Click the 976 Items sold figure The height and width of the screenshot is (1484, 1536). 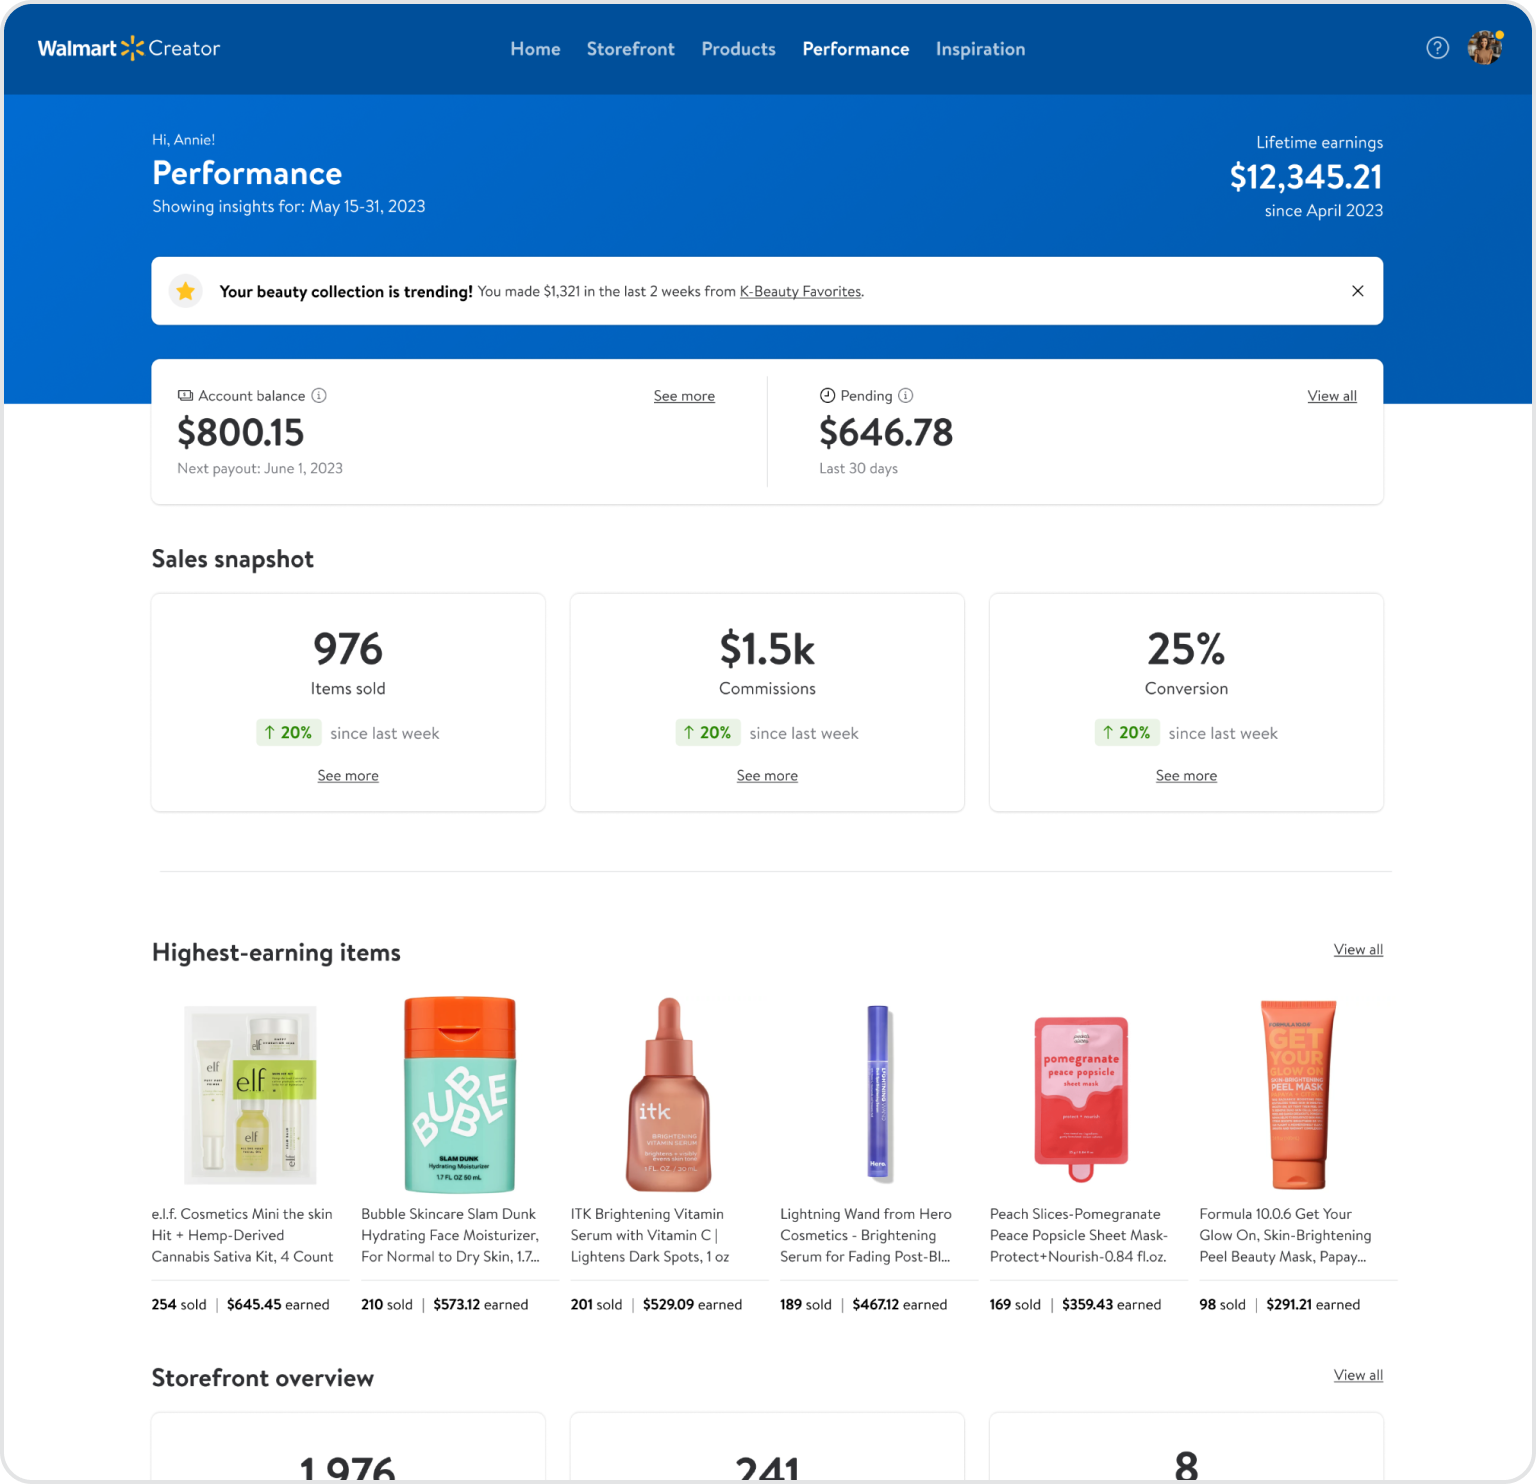click(x=348, y=649)
